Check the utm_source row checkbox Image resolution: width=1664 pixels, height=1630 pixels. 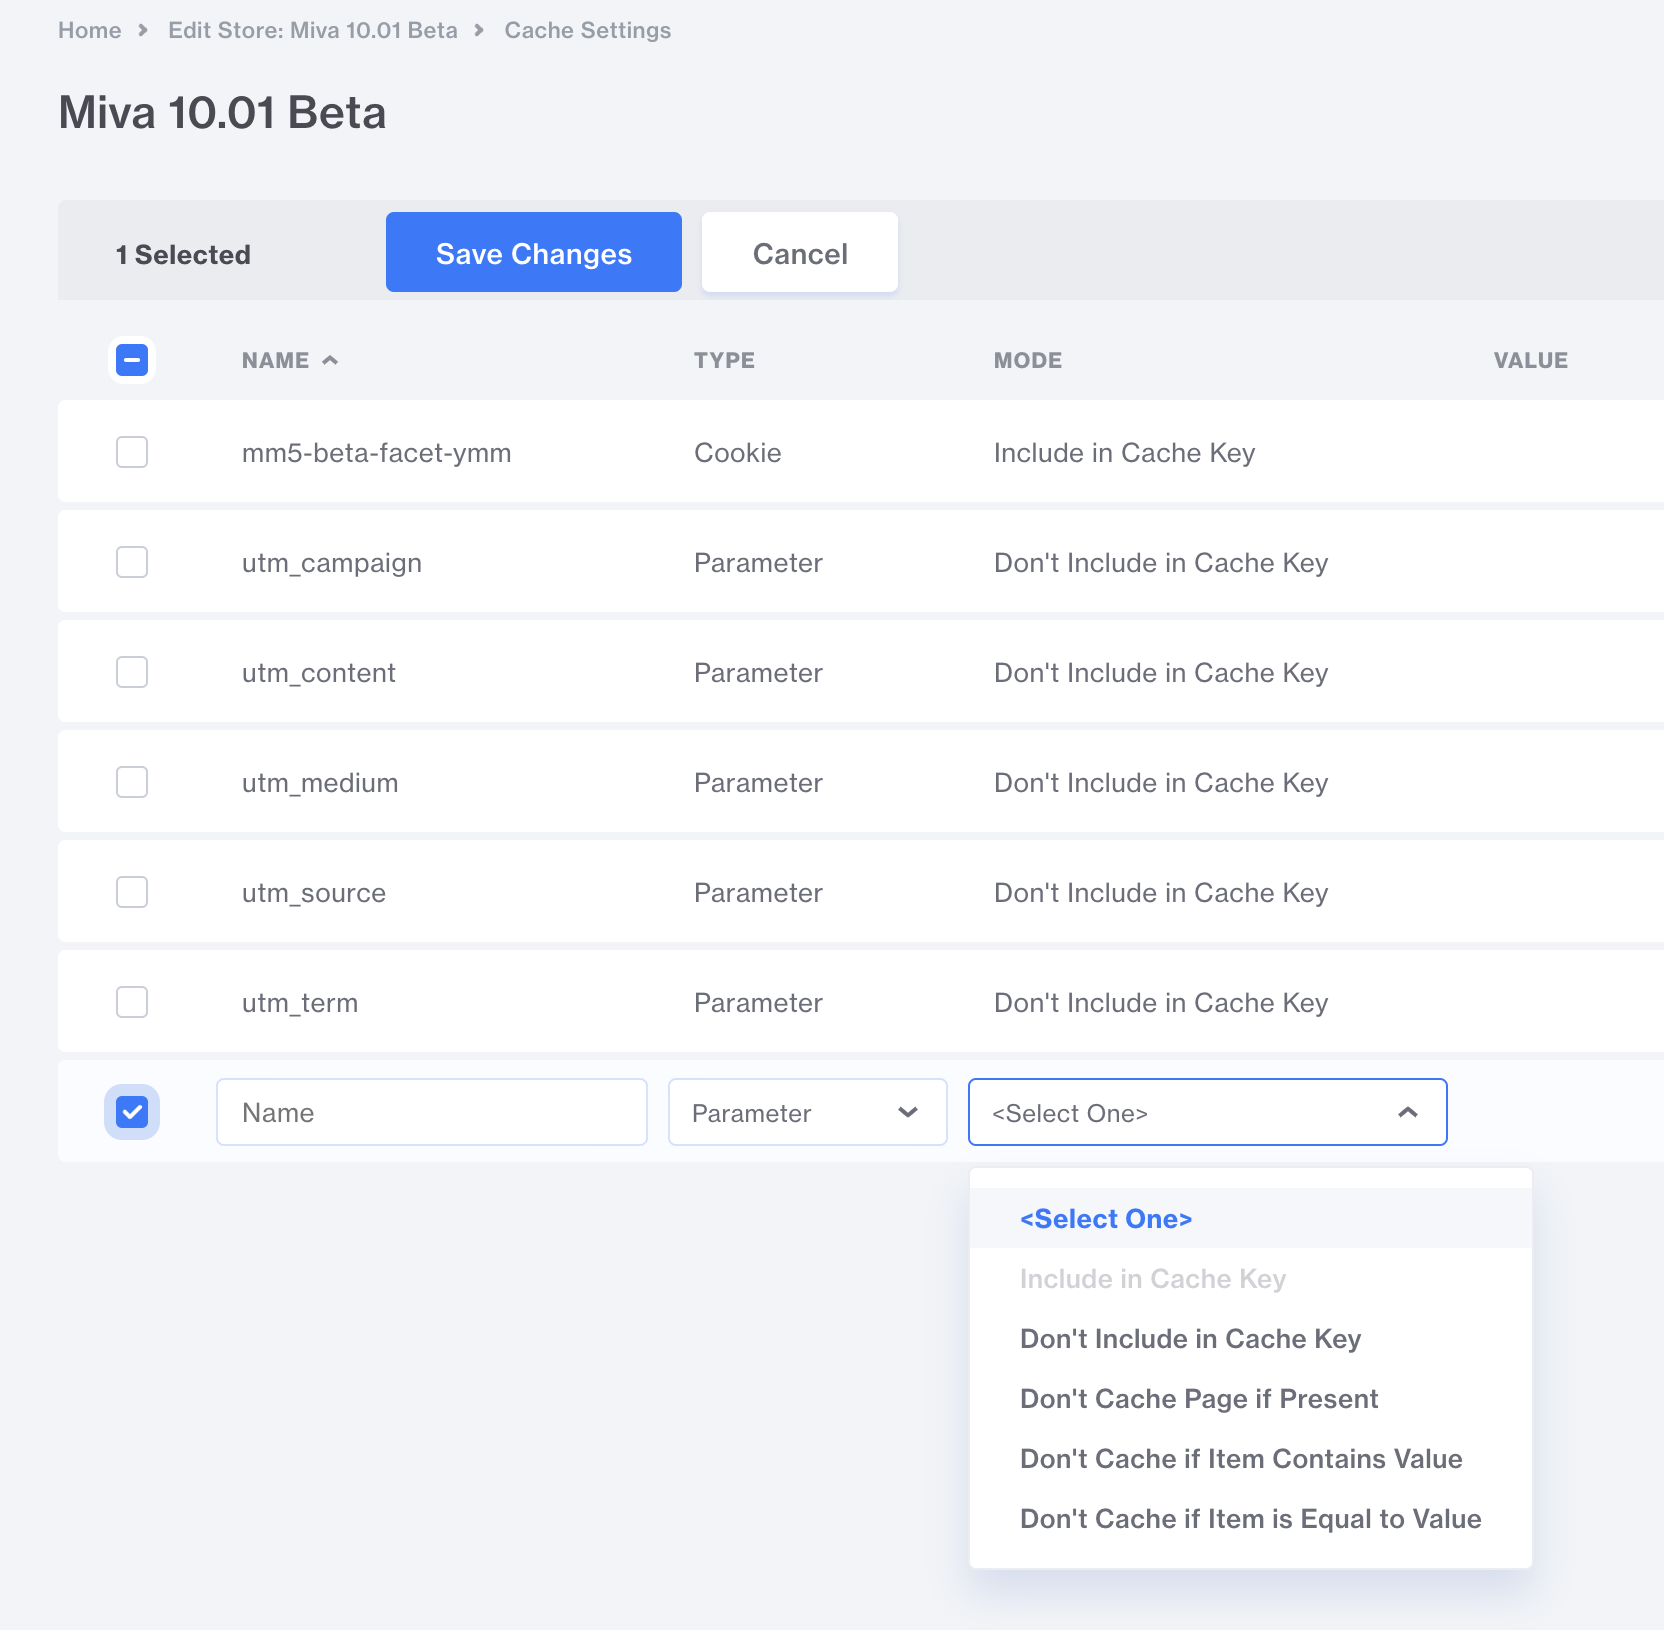(132, 892)
